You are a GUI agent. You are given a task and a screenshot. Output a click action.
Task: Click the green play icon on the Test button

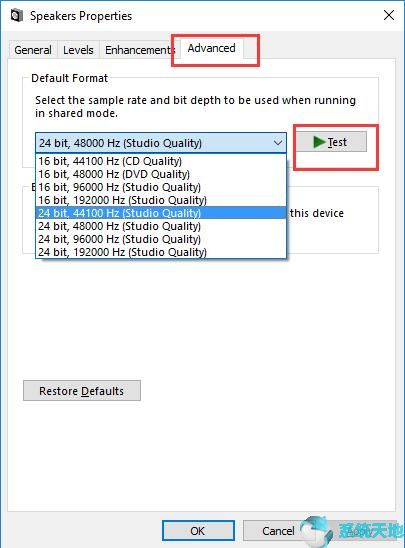point(319,142)
